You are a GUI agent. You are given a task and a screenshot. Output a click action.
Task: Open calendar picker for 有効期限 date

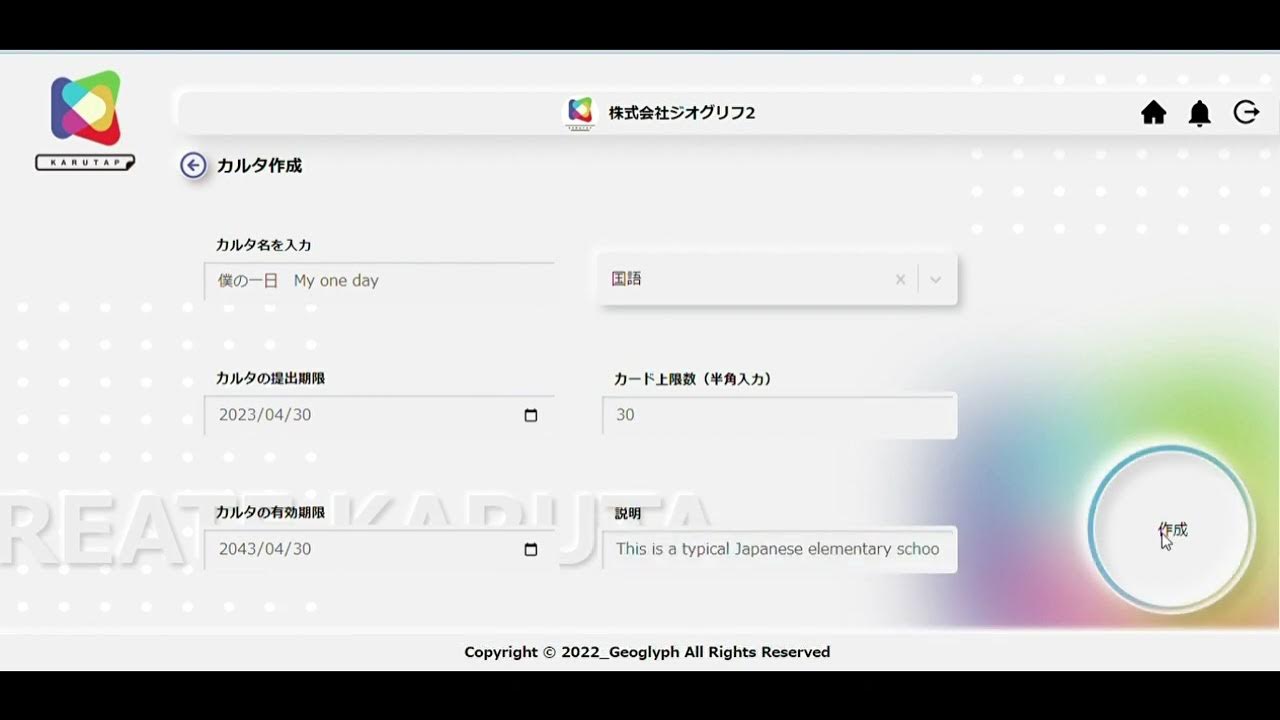(531, 549)
